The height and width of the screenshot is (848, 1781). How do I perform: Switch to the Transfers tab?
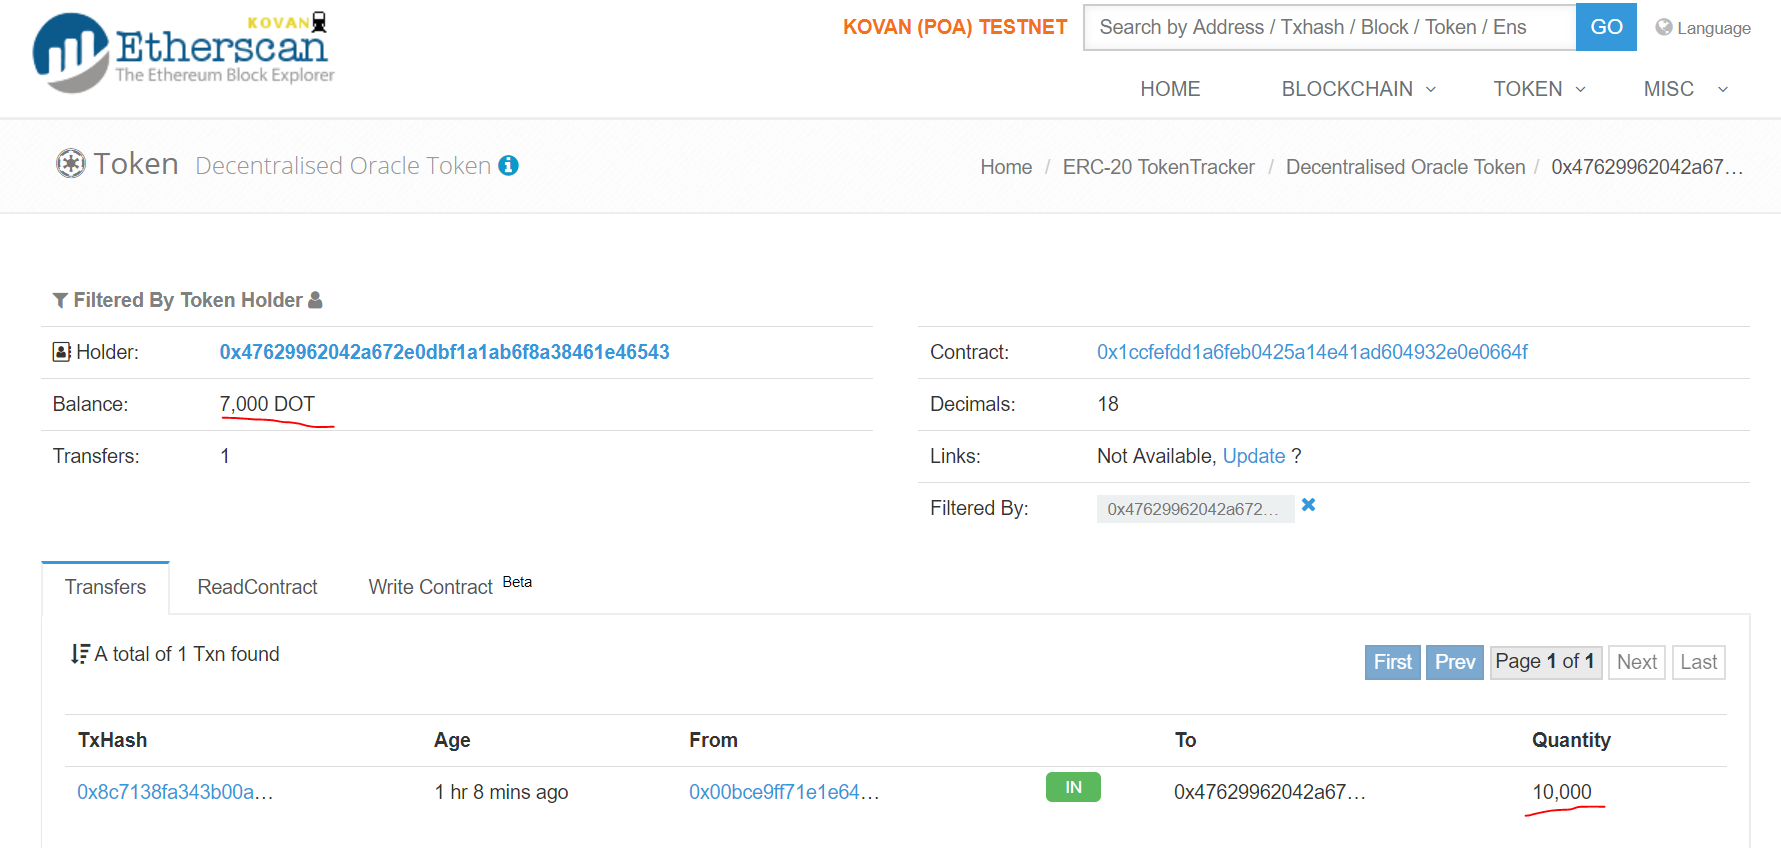[x=105, y=587]
